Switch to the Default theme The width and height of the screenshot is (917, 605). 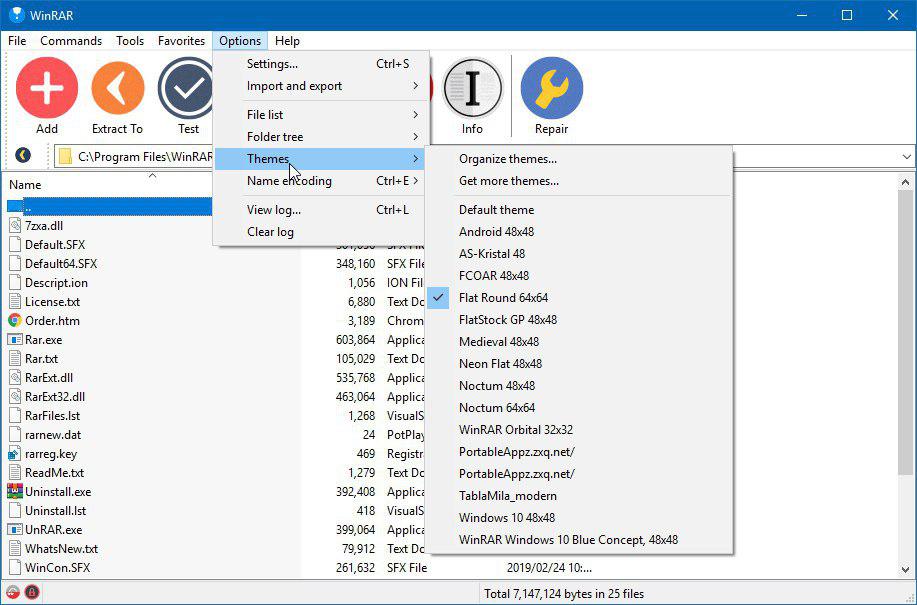coord(496,210)
